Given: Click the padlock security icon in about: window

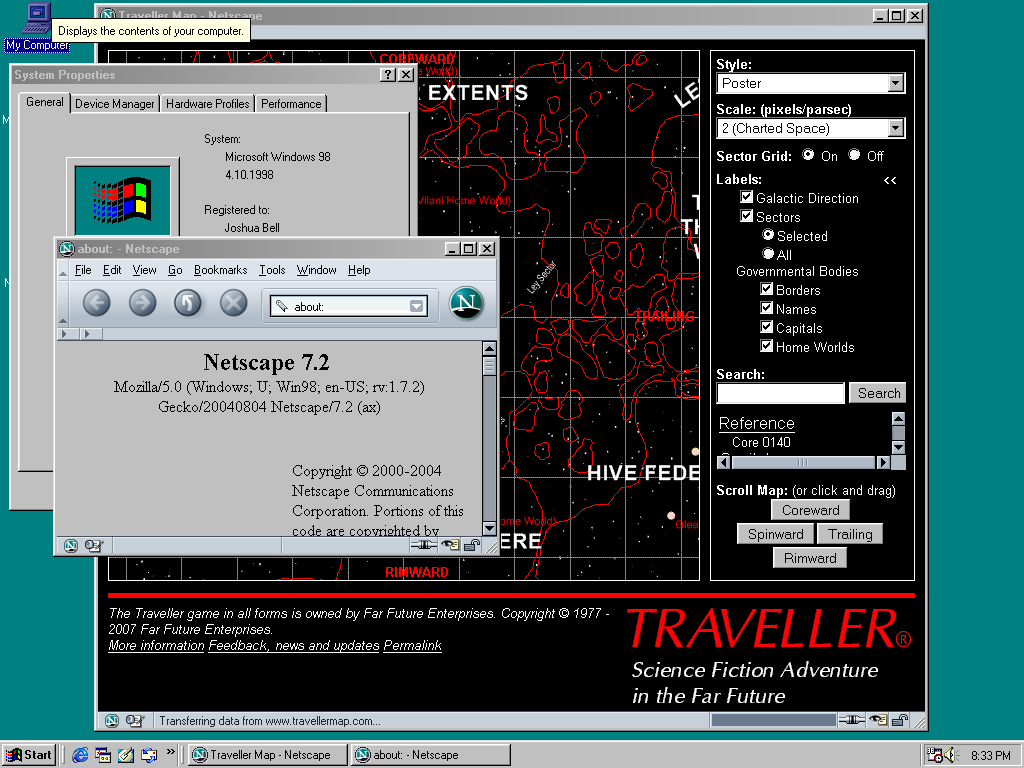Looking at the screenshot, I should pyautogui.click(x=472, y=545).
